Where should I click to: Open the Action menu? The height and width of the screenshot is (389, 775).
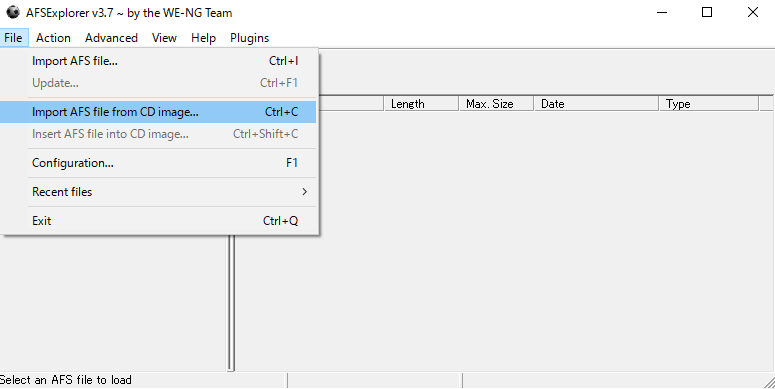(53, 38)
